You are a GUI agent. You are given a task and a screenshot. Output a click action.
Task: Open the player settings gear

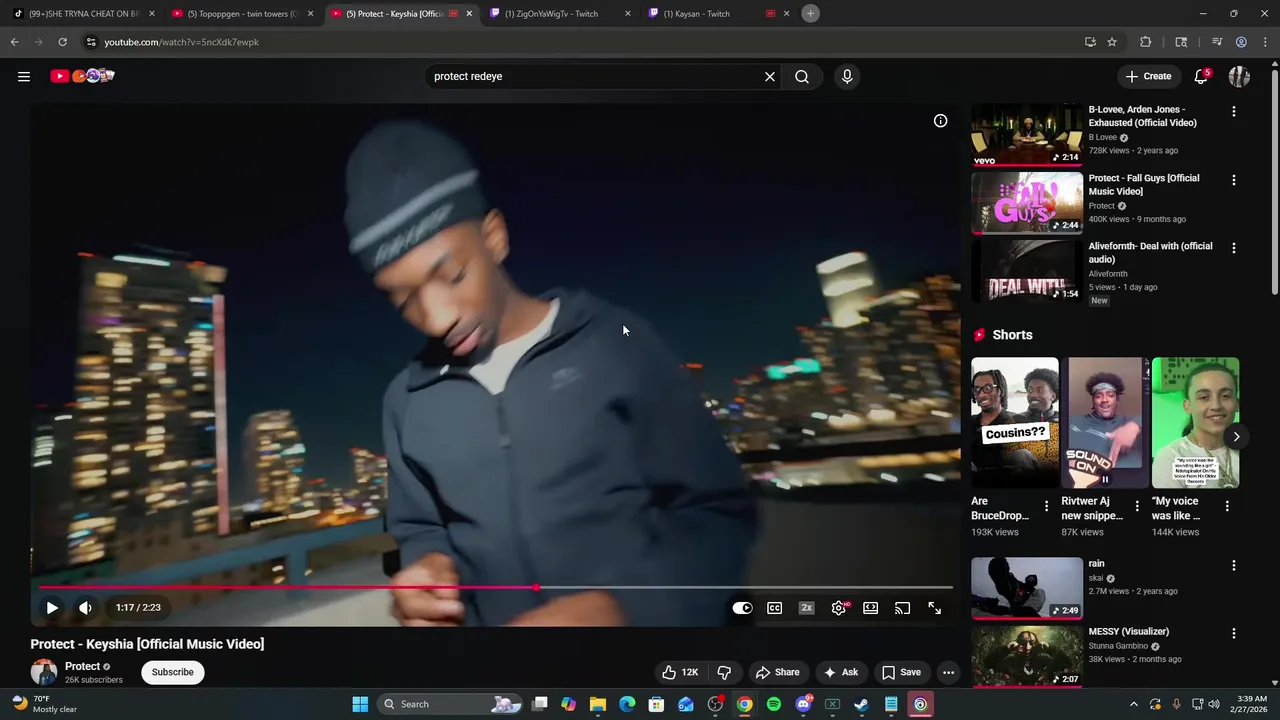[839, 608]
